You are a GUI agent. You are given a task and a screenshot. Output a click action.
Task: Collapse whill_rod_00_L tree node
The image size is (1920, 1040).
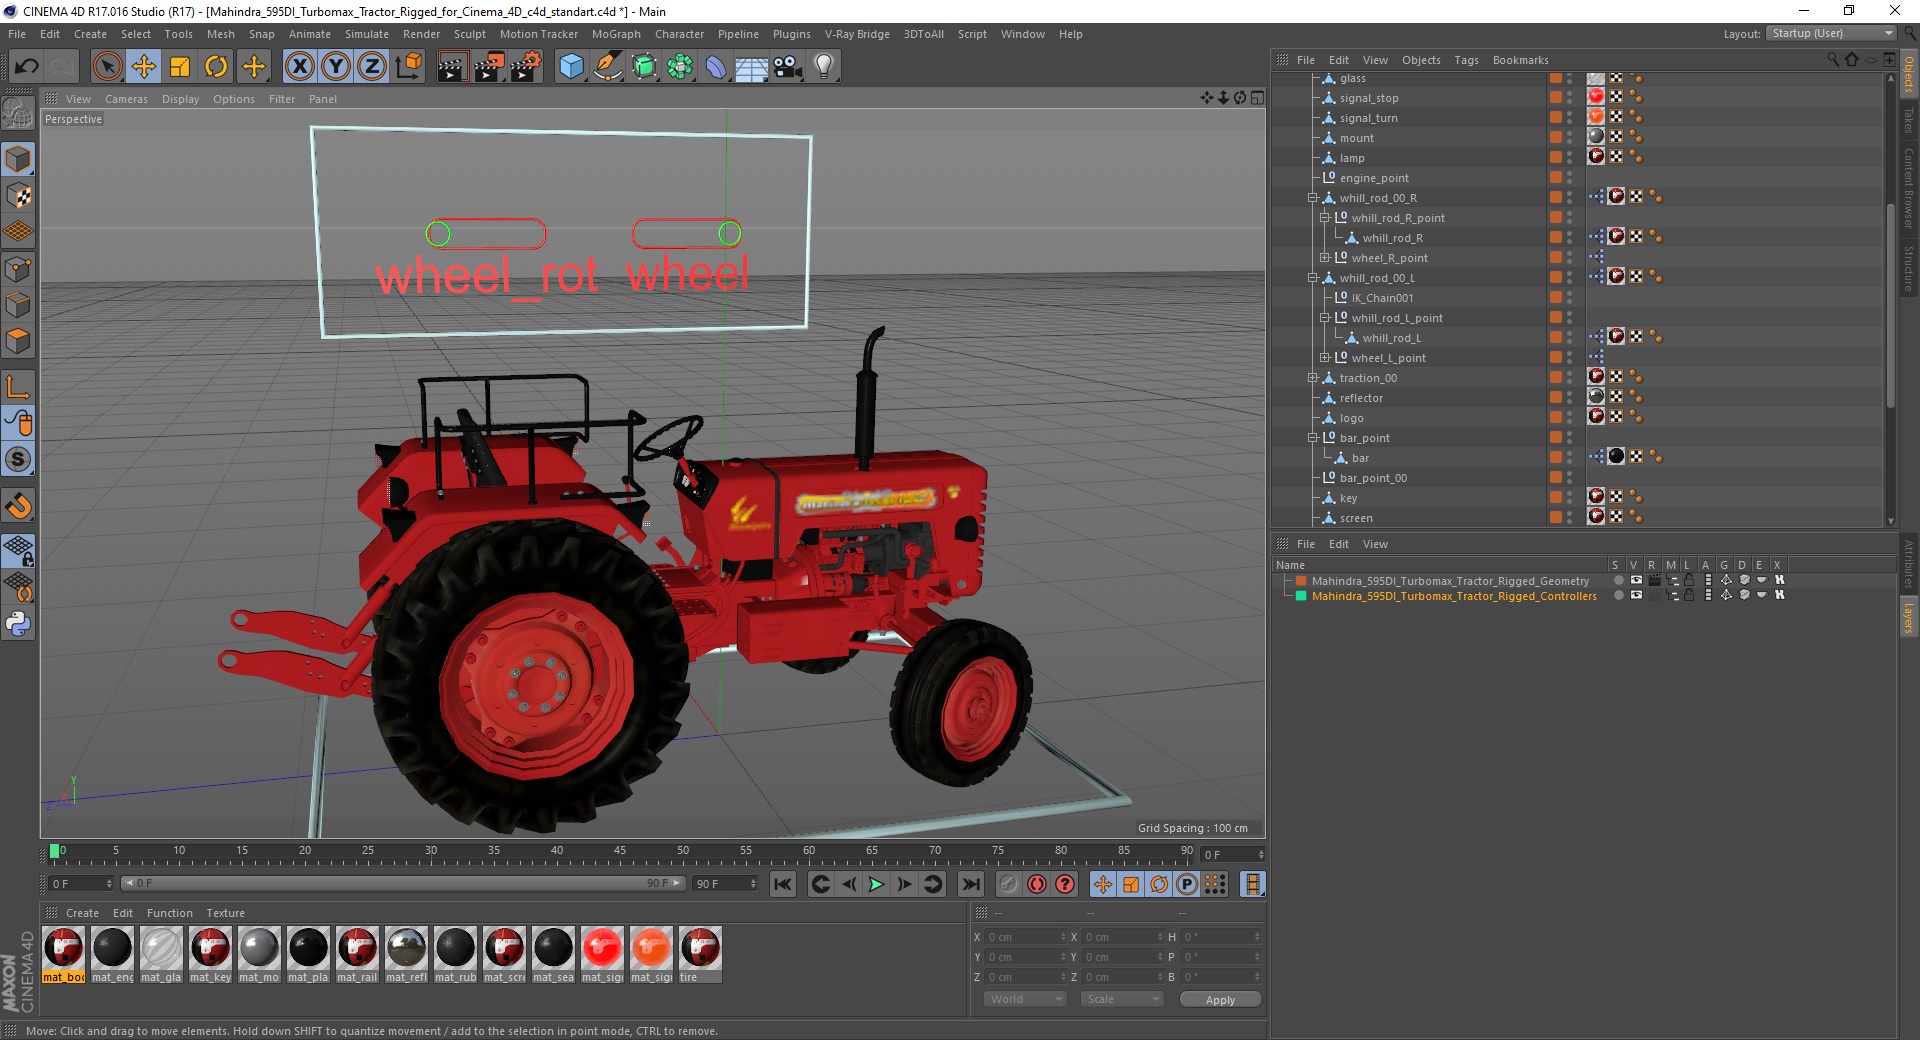[1313, 278]
